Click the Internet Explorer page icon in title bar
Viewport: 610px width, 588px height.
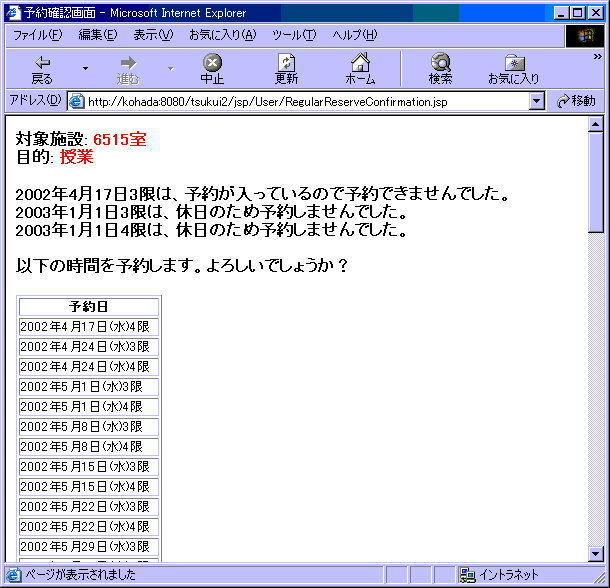(12, 12)
